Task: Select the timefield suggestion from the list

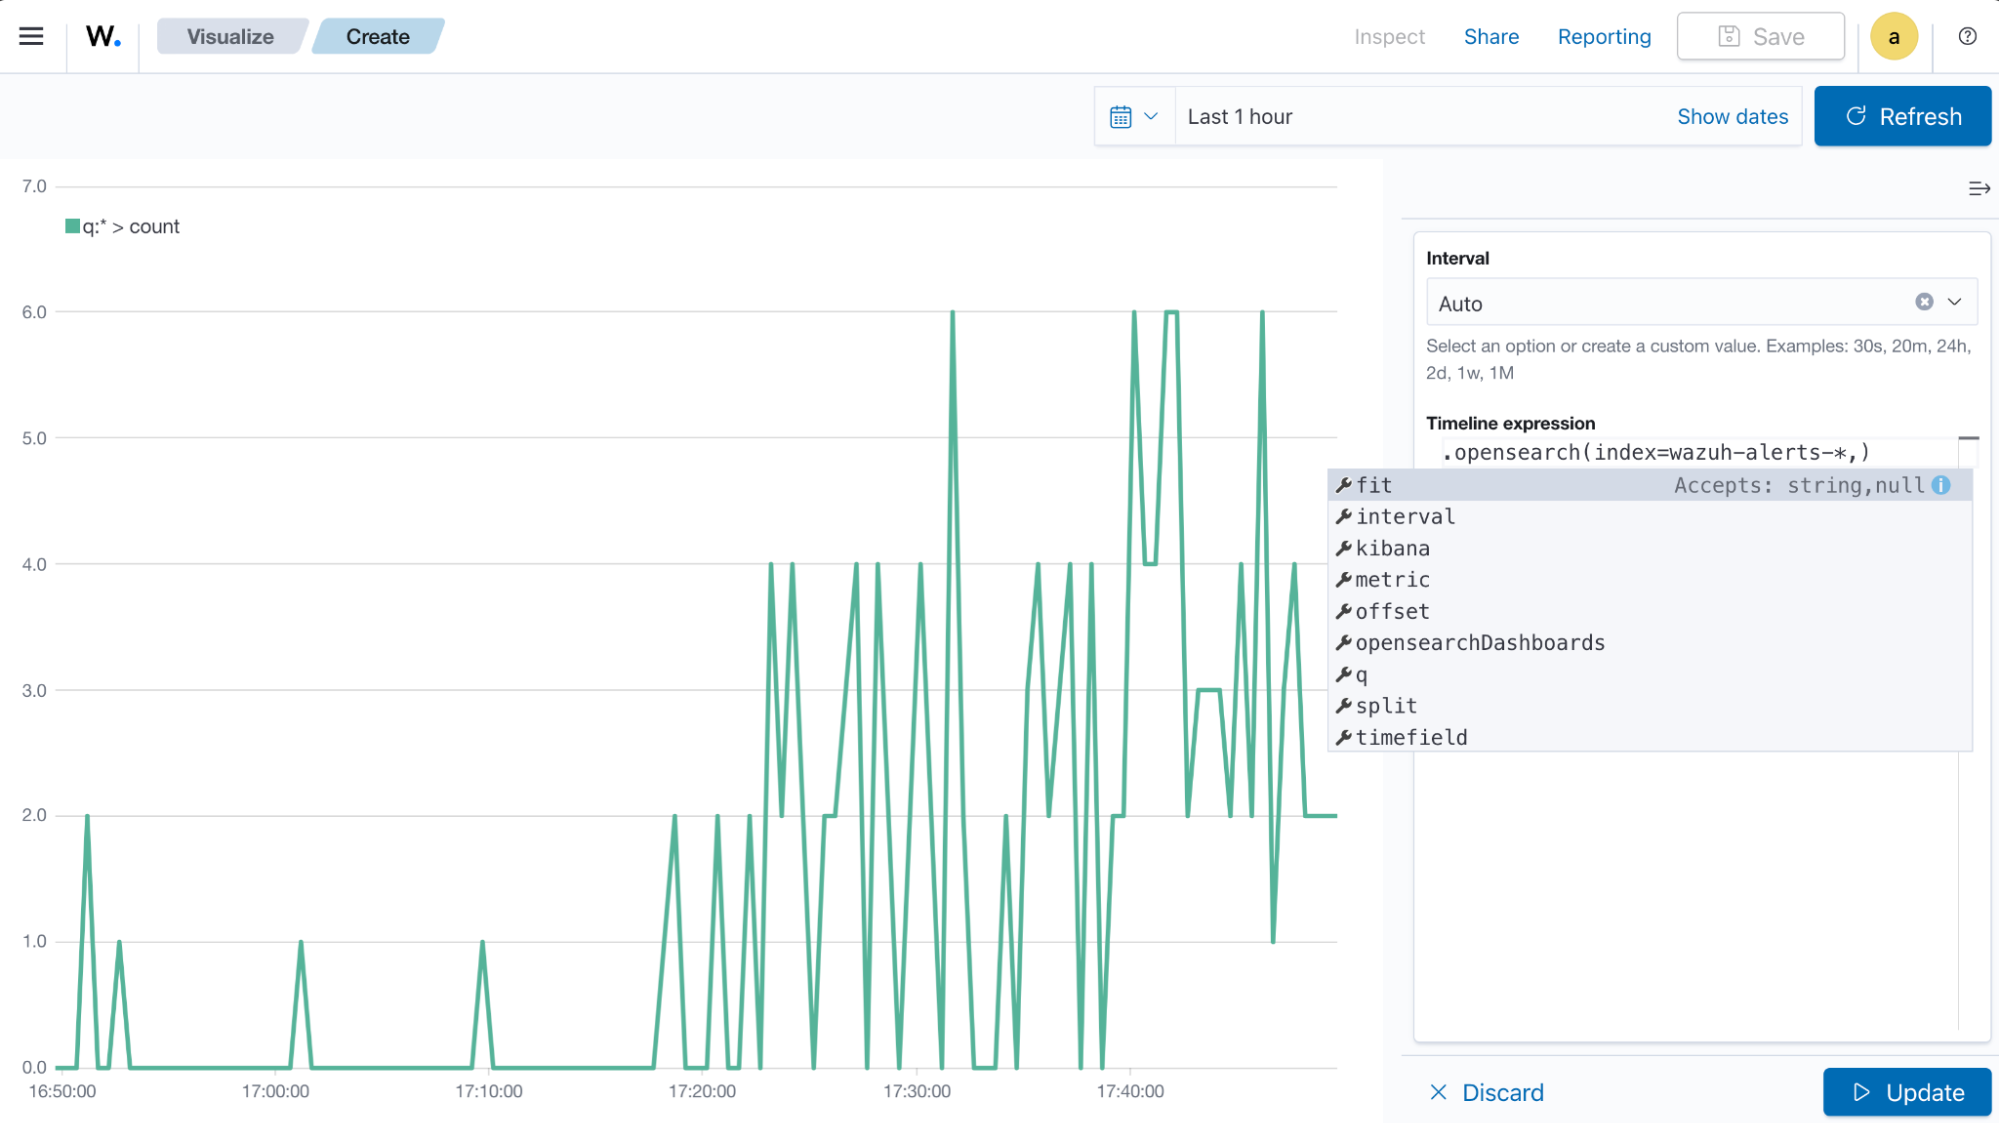Action: point(1411,737)
